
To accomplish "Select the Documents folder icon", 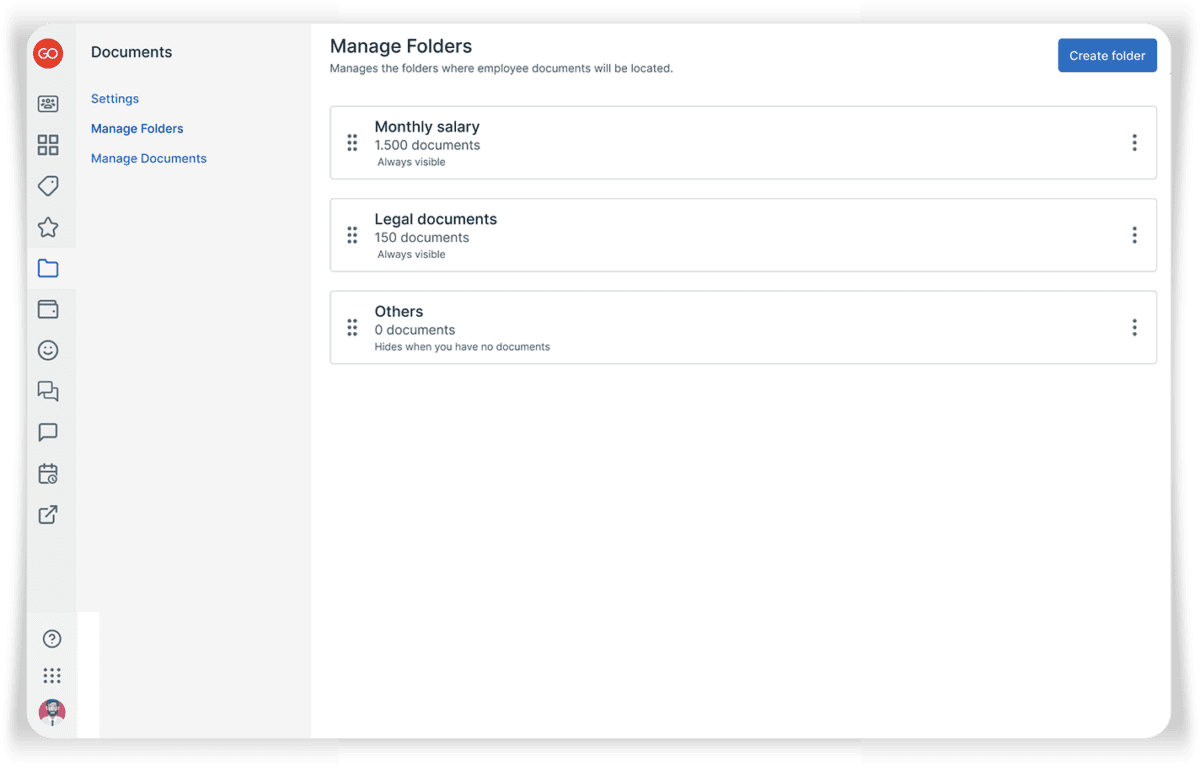I will pyautogui.click(x=47, y=267).
